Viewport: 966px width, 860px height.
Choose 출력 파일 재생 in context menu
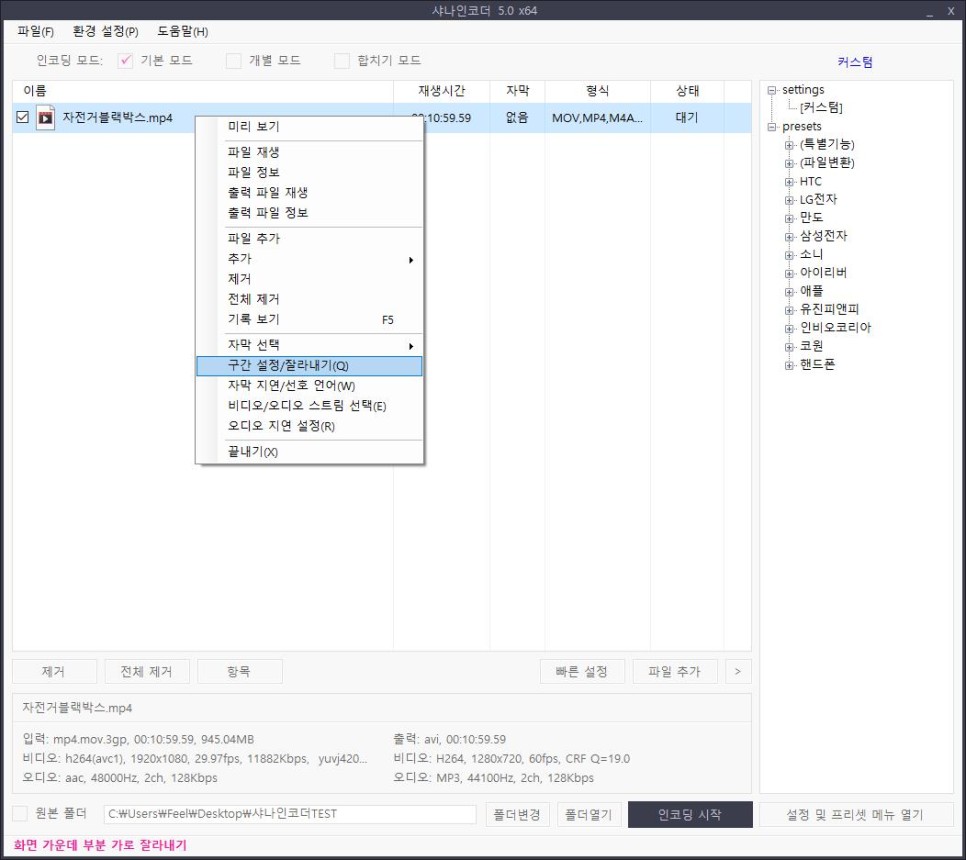(x=310, y=192)
